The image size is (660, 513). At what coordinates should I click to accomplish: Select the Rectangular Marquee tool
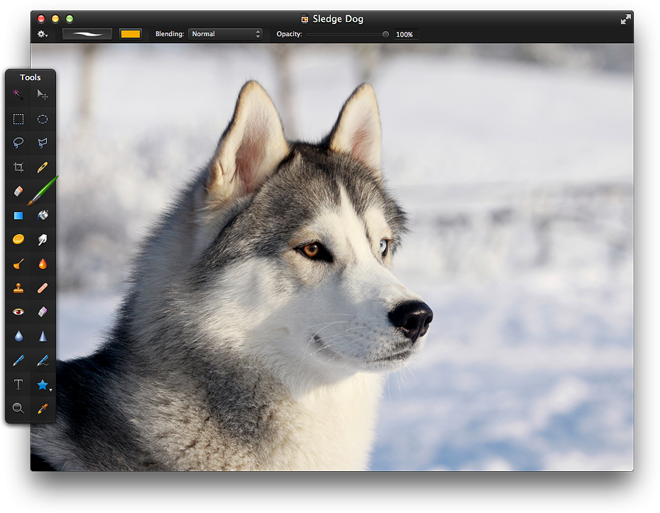18,119
